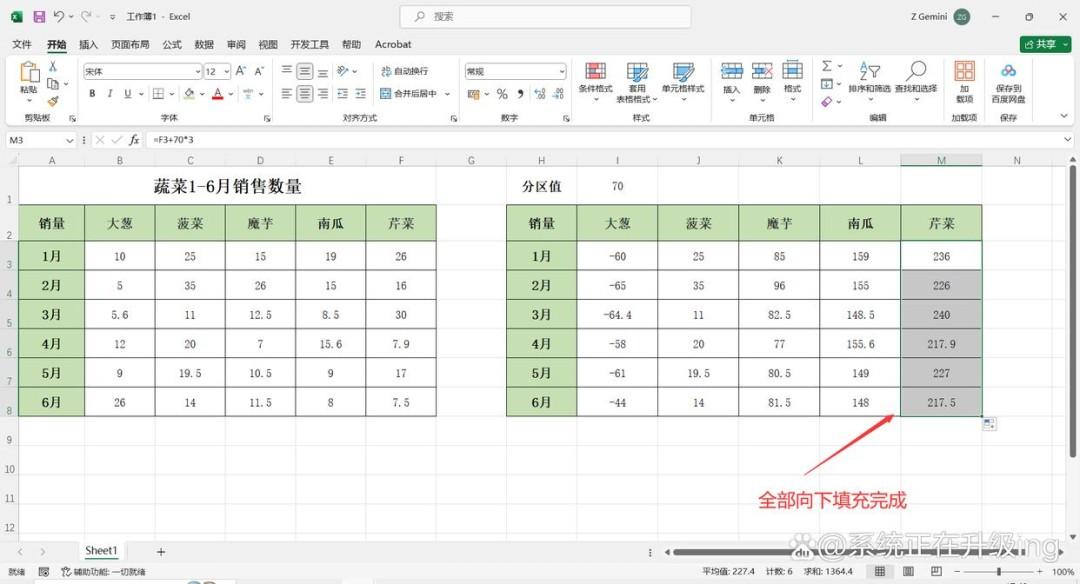This screenshot has height=584, width=1080.
Task: Click the font color A button
Action: point(218,94)
